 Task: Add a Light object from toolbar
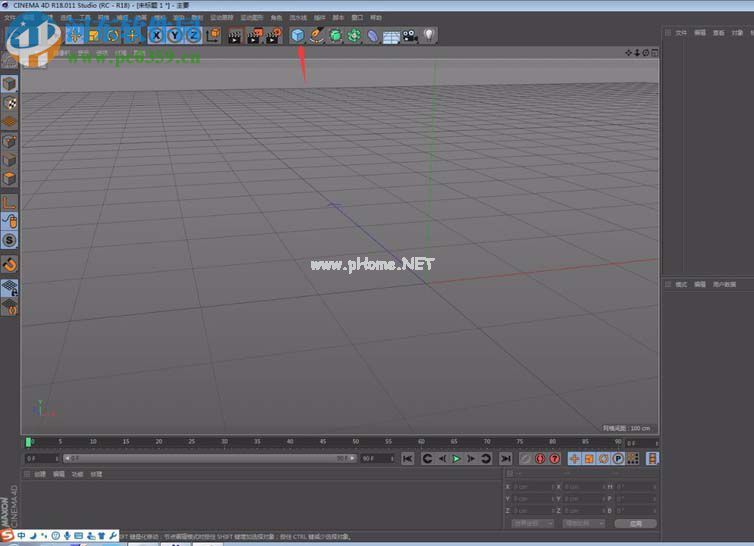pos(428,36)
